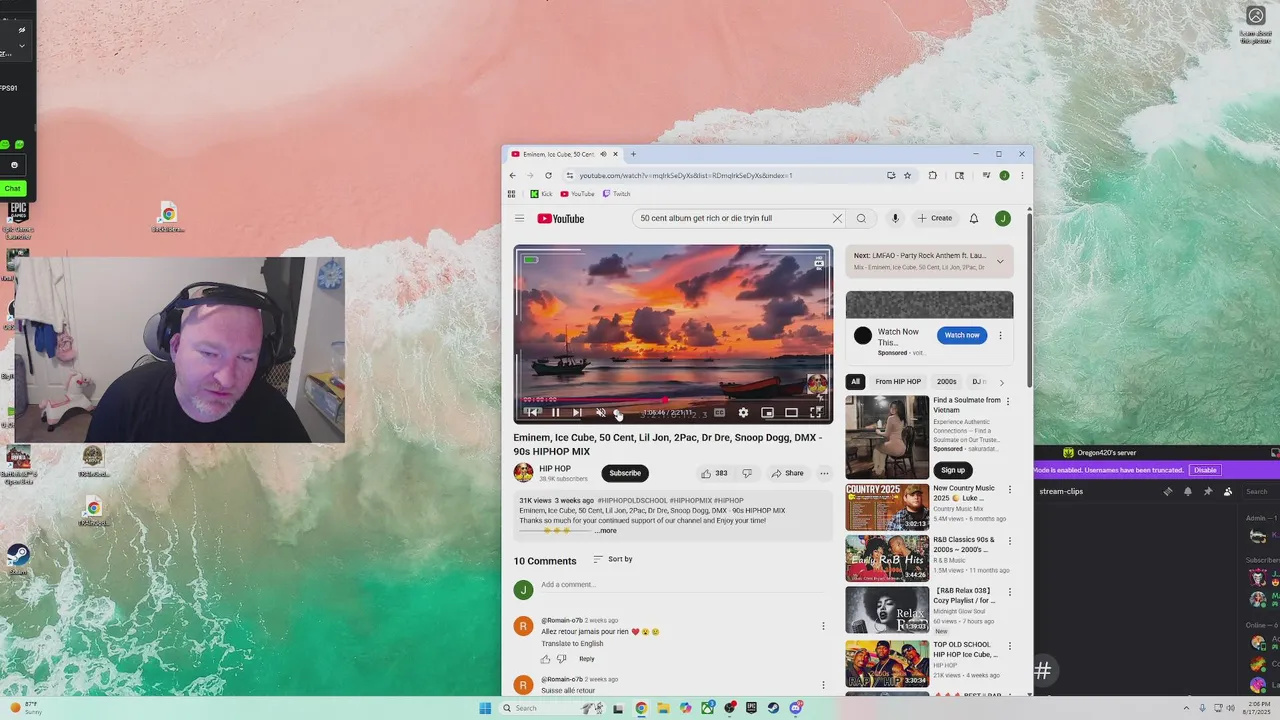Clear the YouTube search box text
The width and height of the screenshot is (1280, 720).
(837, 218)
